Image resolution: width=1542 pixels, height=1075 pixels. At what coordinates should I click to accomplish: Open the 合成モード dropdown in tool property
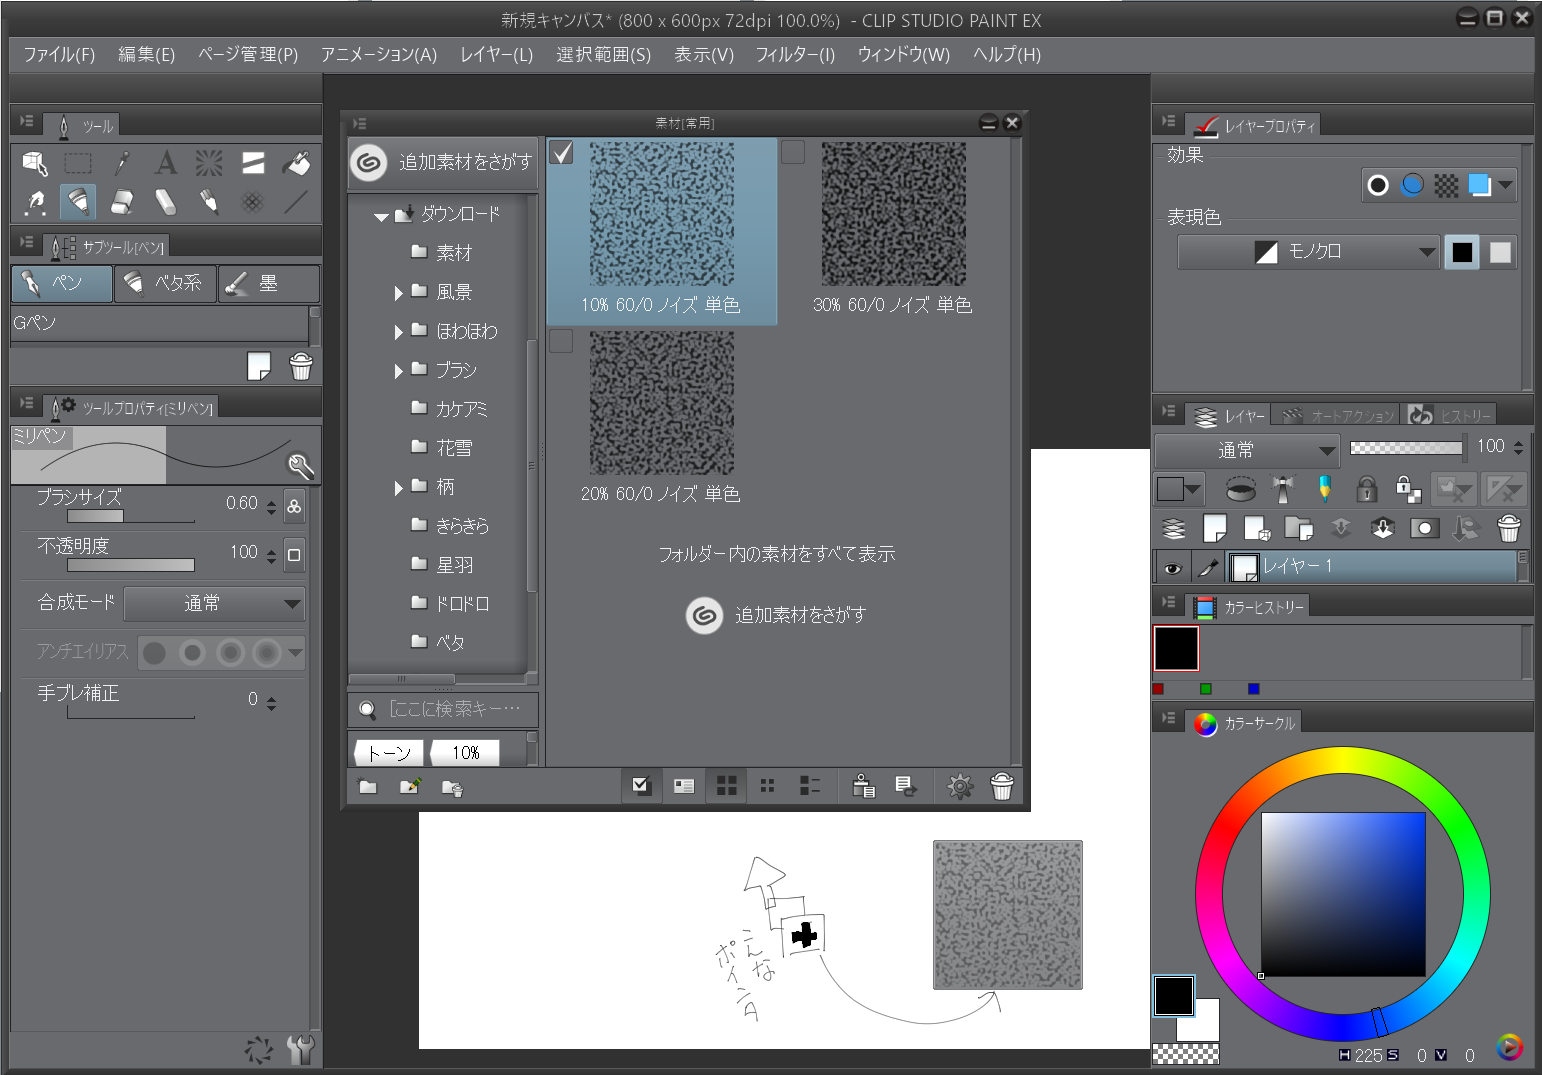point(214,604)
